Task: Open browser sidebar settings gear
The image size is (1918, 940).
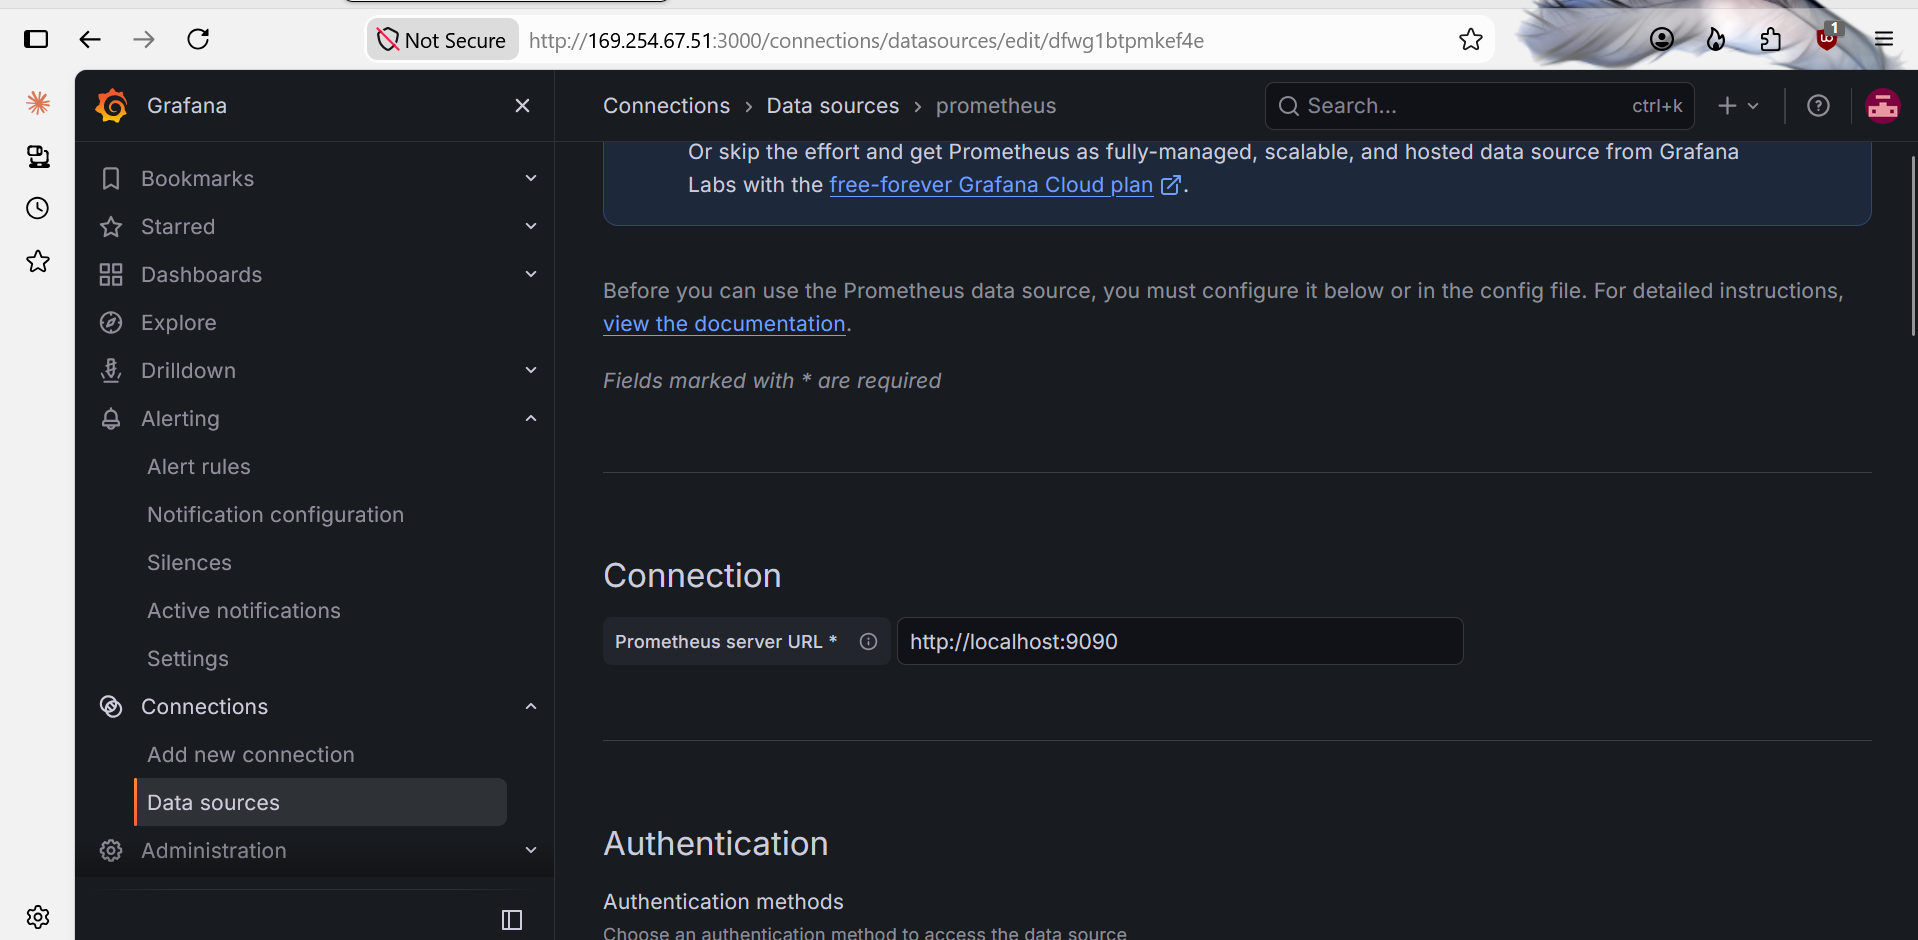Action: (38, 917)
